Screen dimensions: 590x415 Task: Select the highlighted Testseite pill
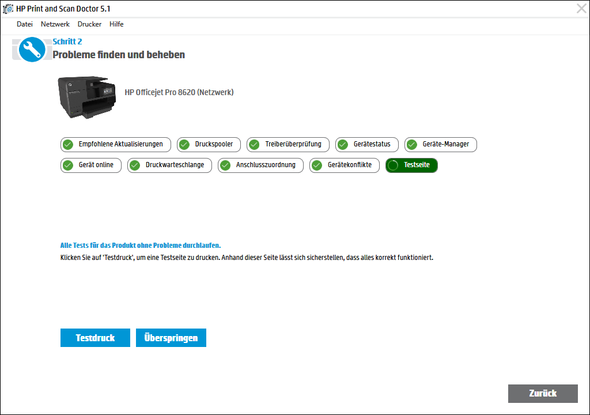(412, 165)
